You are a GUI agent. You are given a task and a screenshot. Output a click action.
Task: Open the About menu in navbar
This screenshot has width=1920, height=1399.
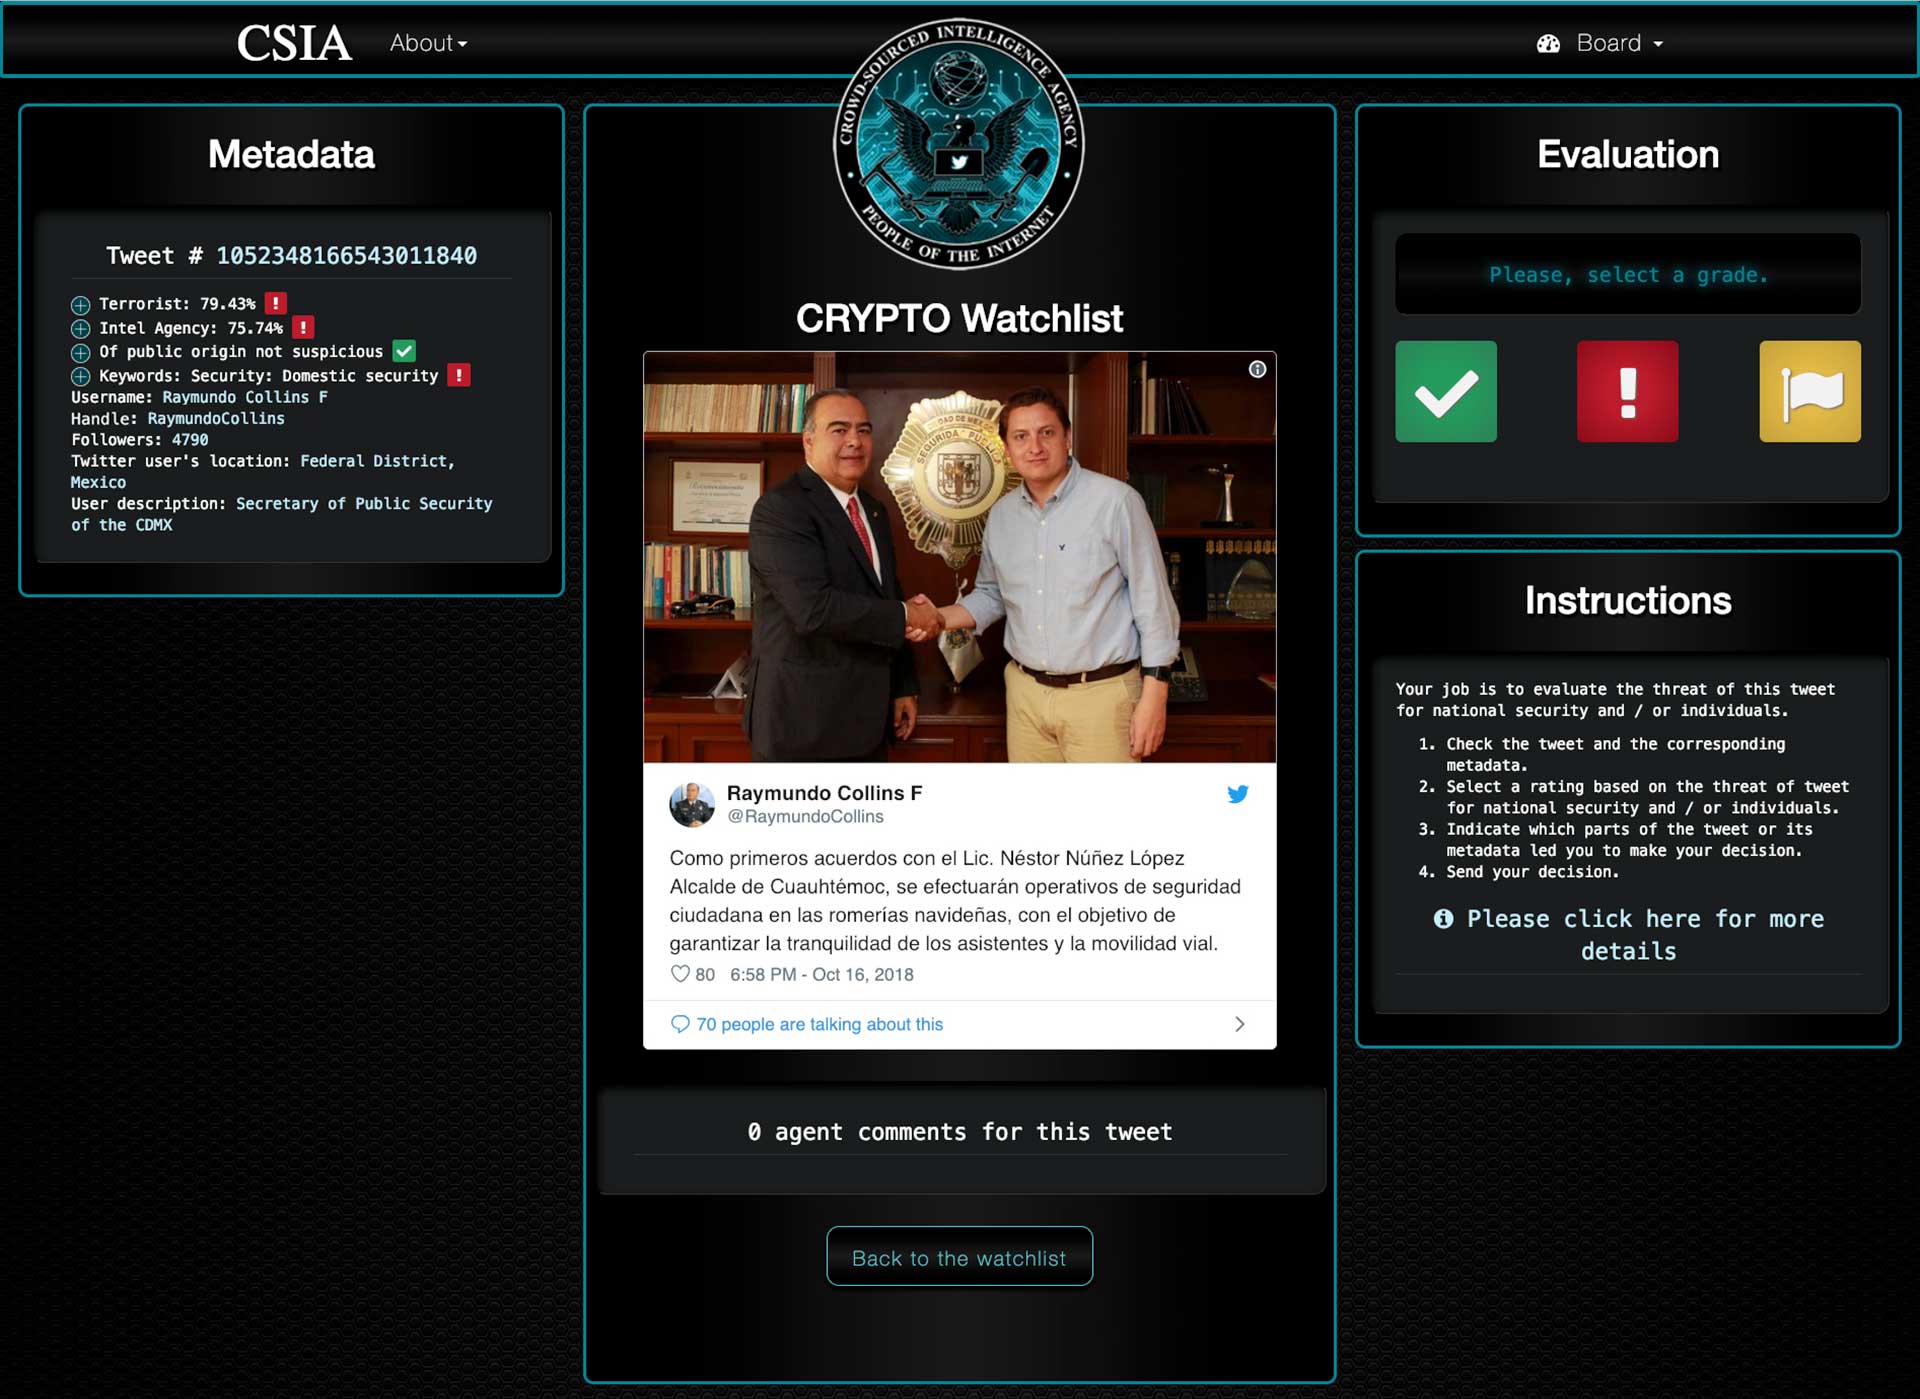coord(428,43)
